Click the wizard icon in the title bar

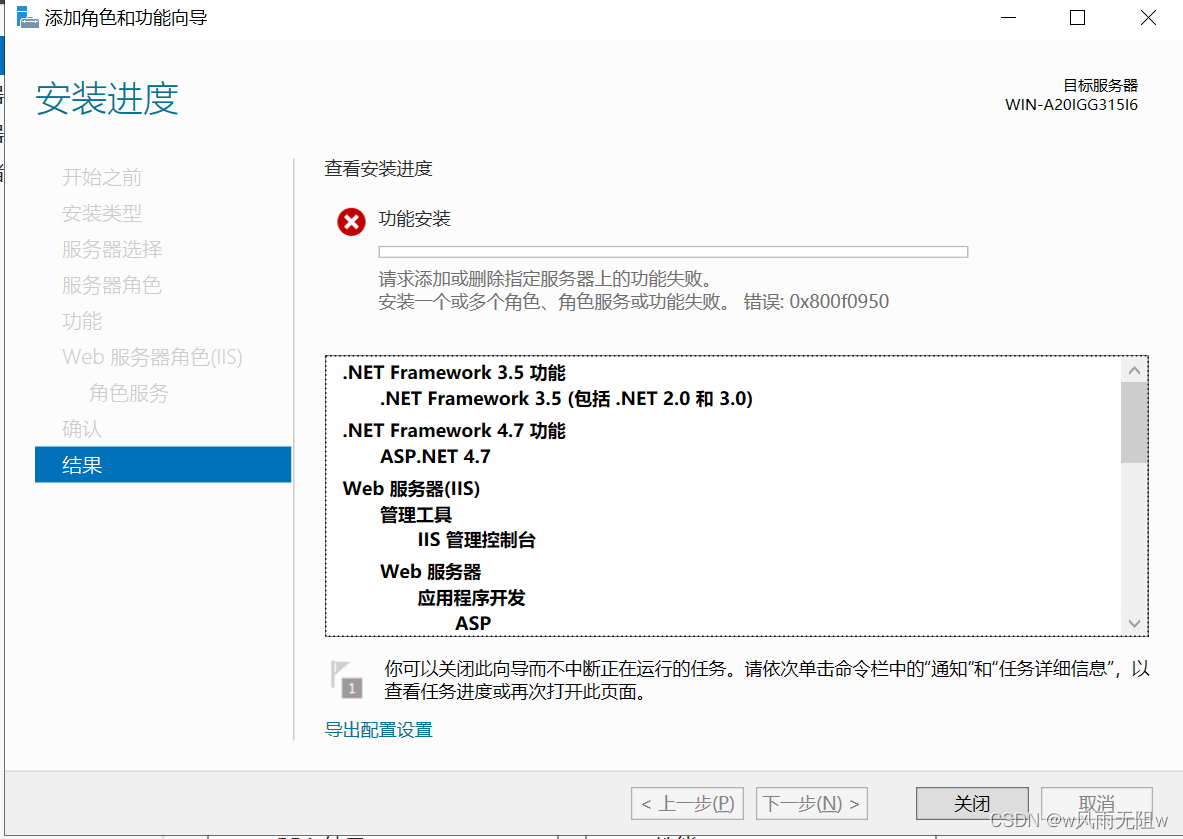(27, 16)
